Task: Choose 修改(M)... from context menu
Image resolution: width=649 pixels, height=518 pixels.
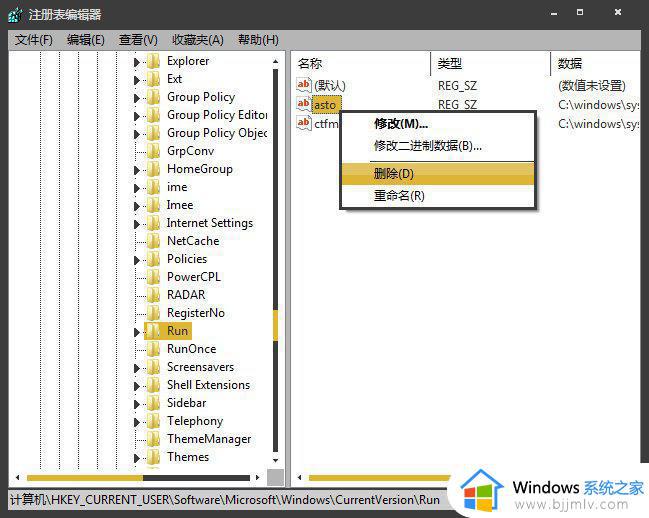Action: coord(438,124)
